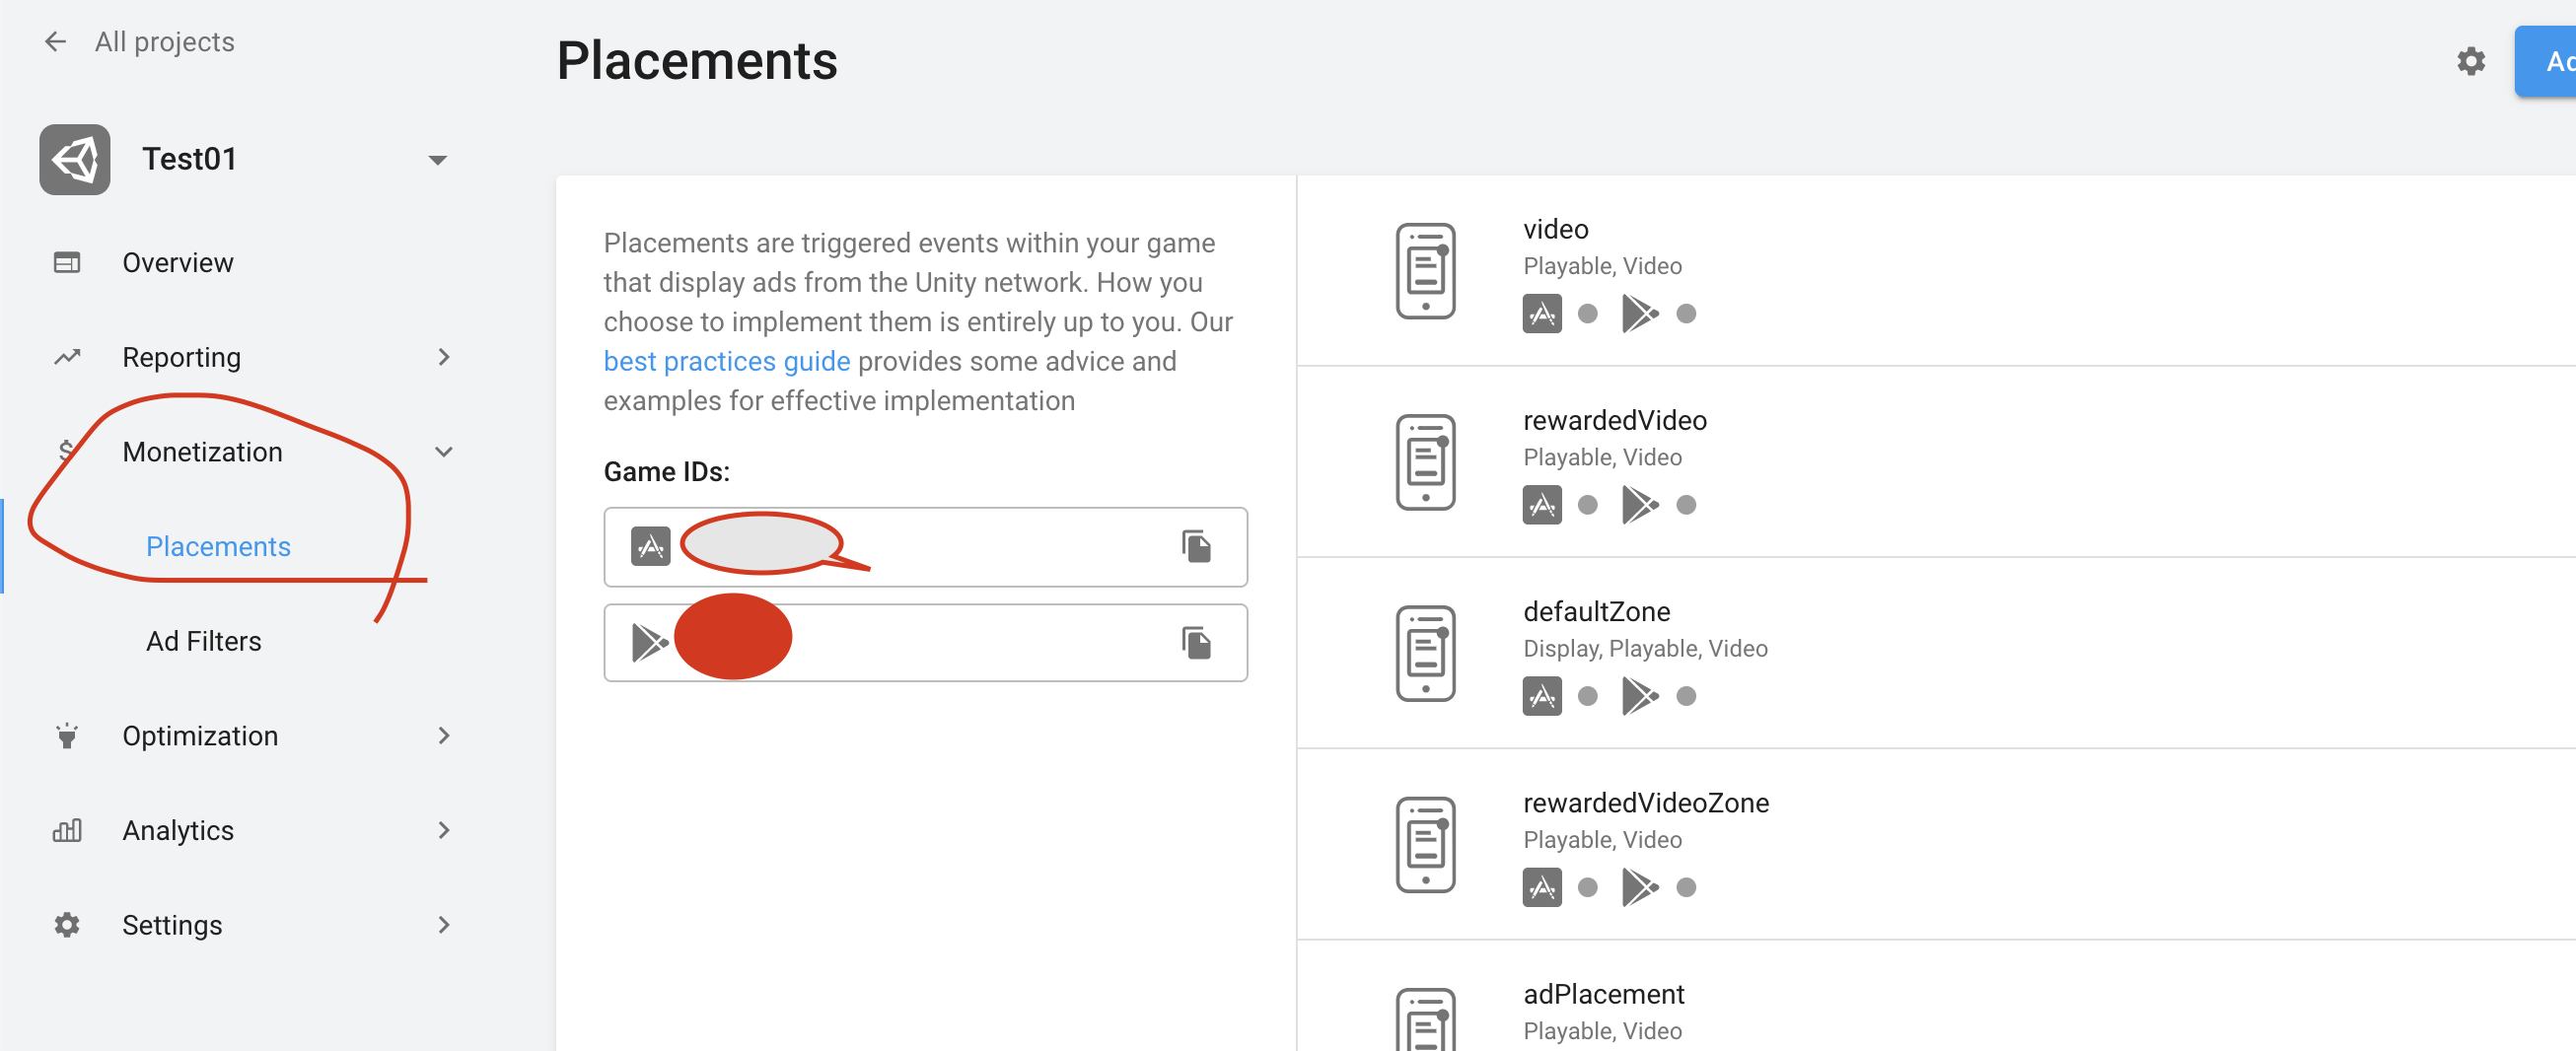2576x1051 pixels.
Task: Select the Monetization menu item
Action: pos(202,452)
